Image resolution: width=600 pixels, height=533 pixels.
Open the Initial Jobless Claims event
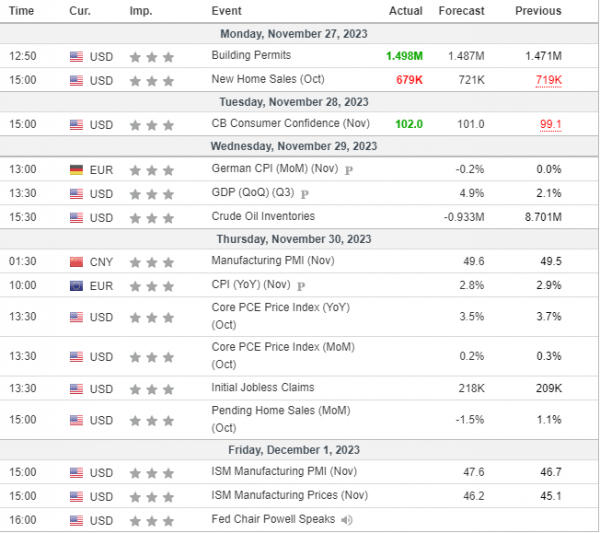tap(262, 388)
